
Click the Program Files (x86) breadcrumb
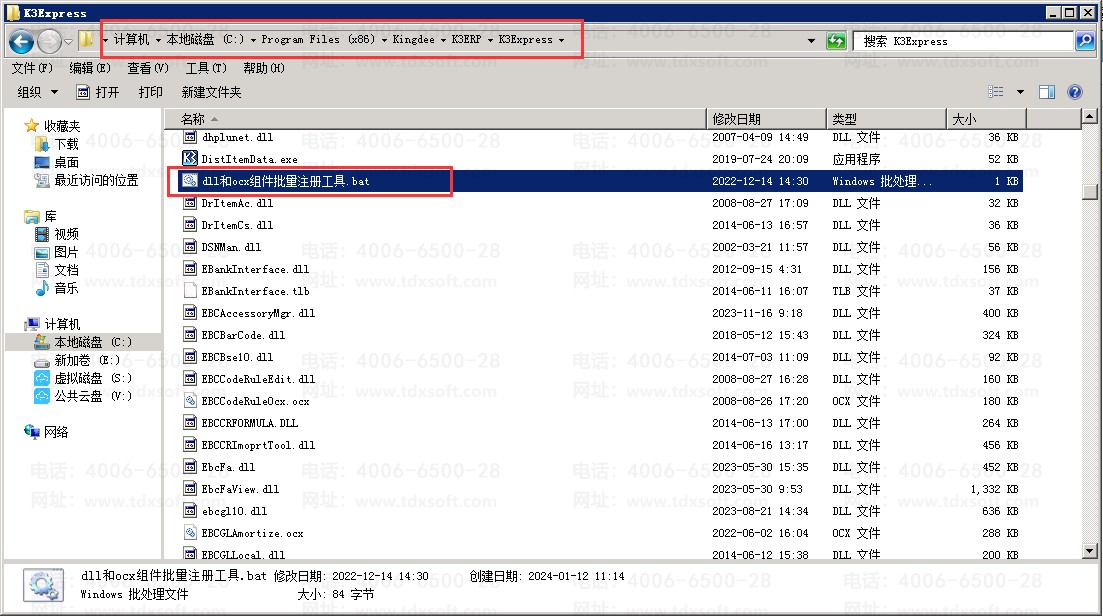pos(318,39)
